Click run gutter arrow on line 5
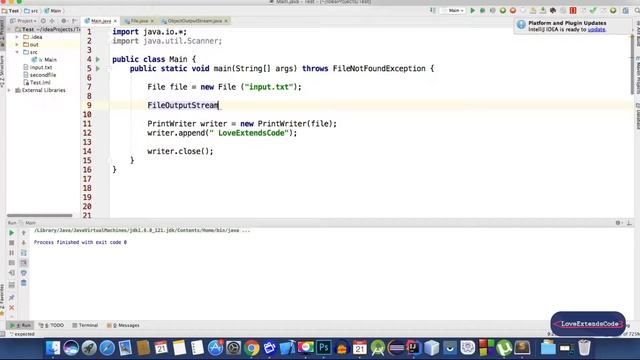This screenshot has width=640, height=360. coord(98,69)
